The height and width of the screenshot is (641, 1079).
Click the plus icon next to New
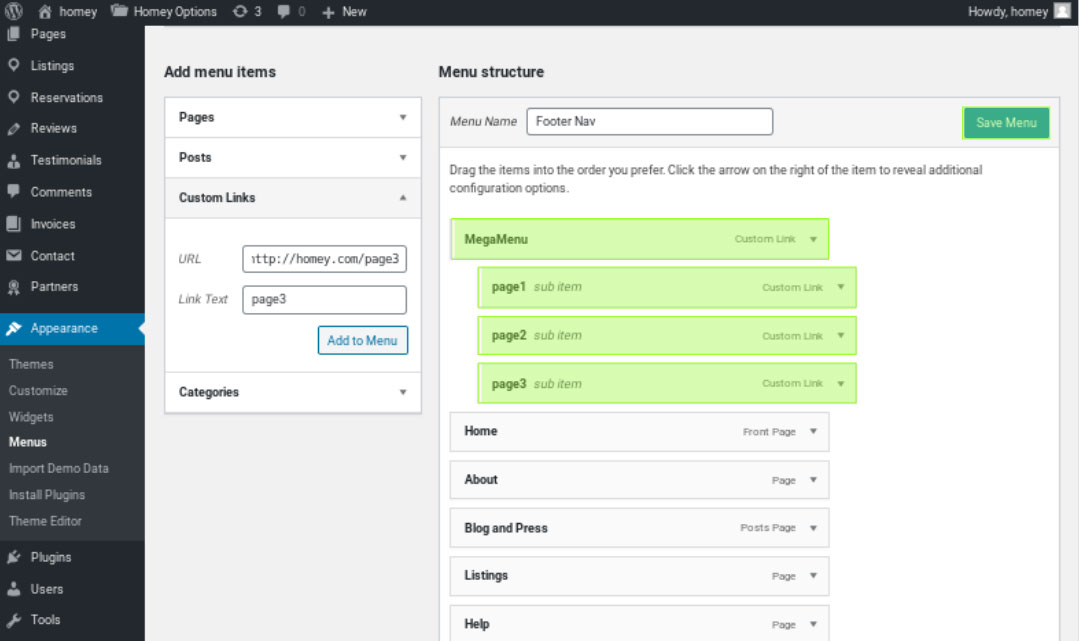tap(328, 12)
